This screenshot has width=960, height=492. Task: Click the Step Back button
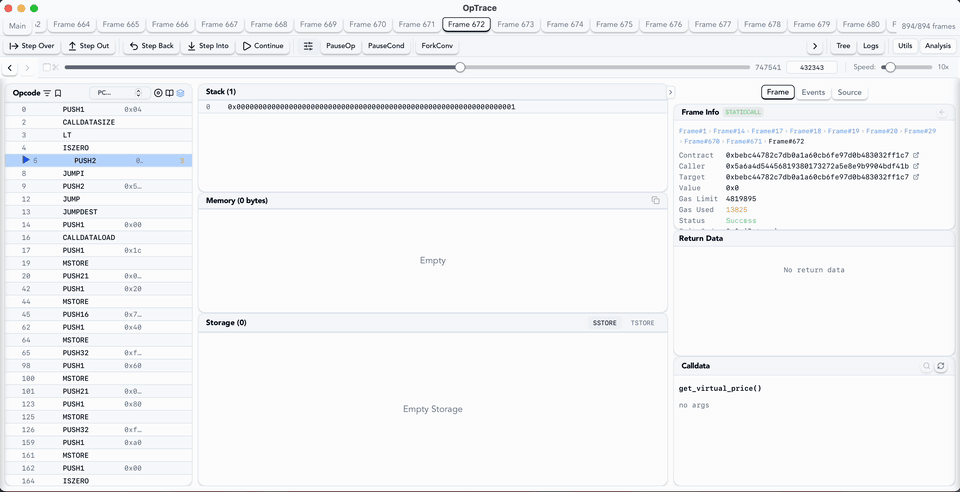pyautogui.click(x=151, y=46)
